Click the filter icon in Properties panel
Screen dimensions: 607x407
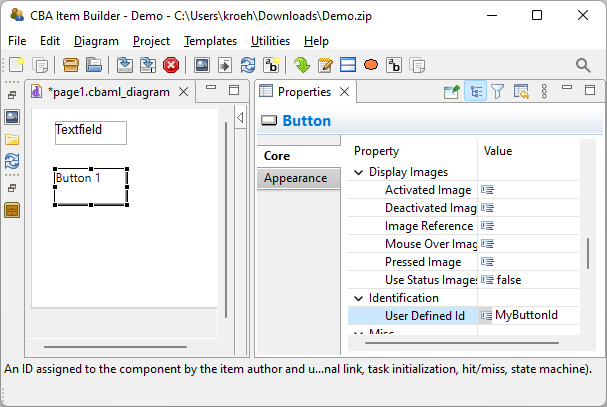[497, 92]
